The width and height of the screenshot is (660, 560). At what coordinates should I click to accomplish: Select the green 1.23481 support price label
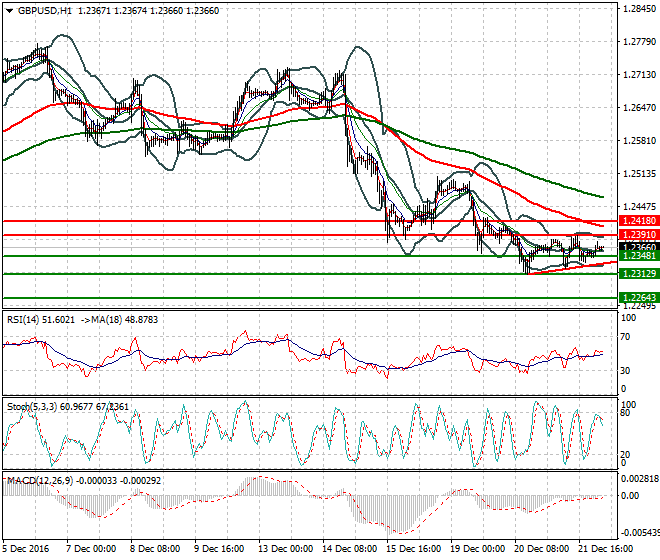639,256
